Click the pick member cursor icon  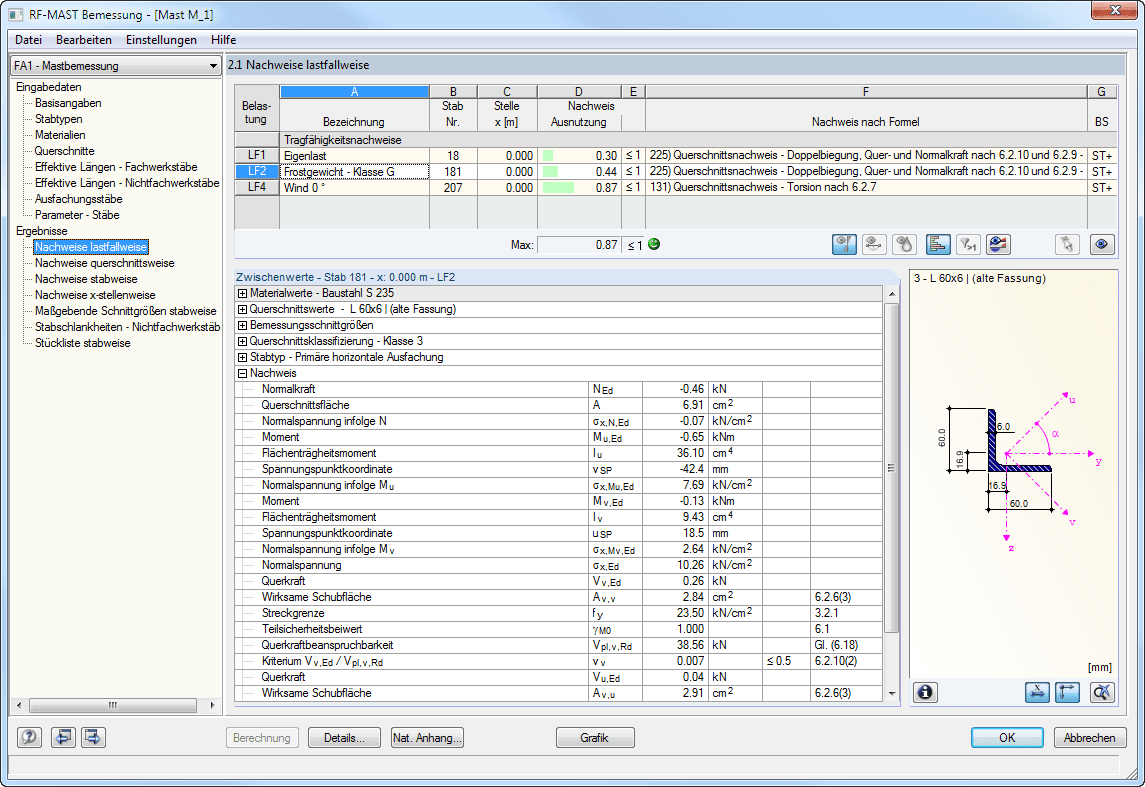pos(1068,245)
